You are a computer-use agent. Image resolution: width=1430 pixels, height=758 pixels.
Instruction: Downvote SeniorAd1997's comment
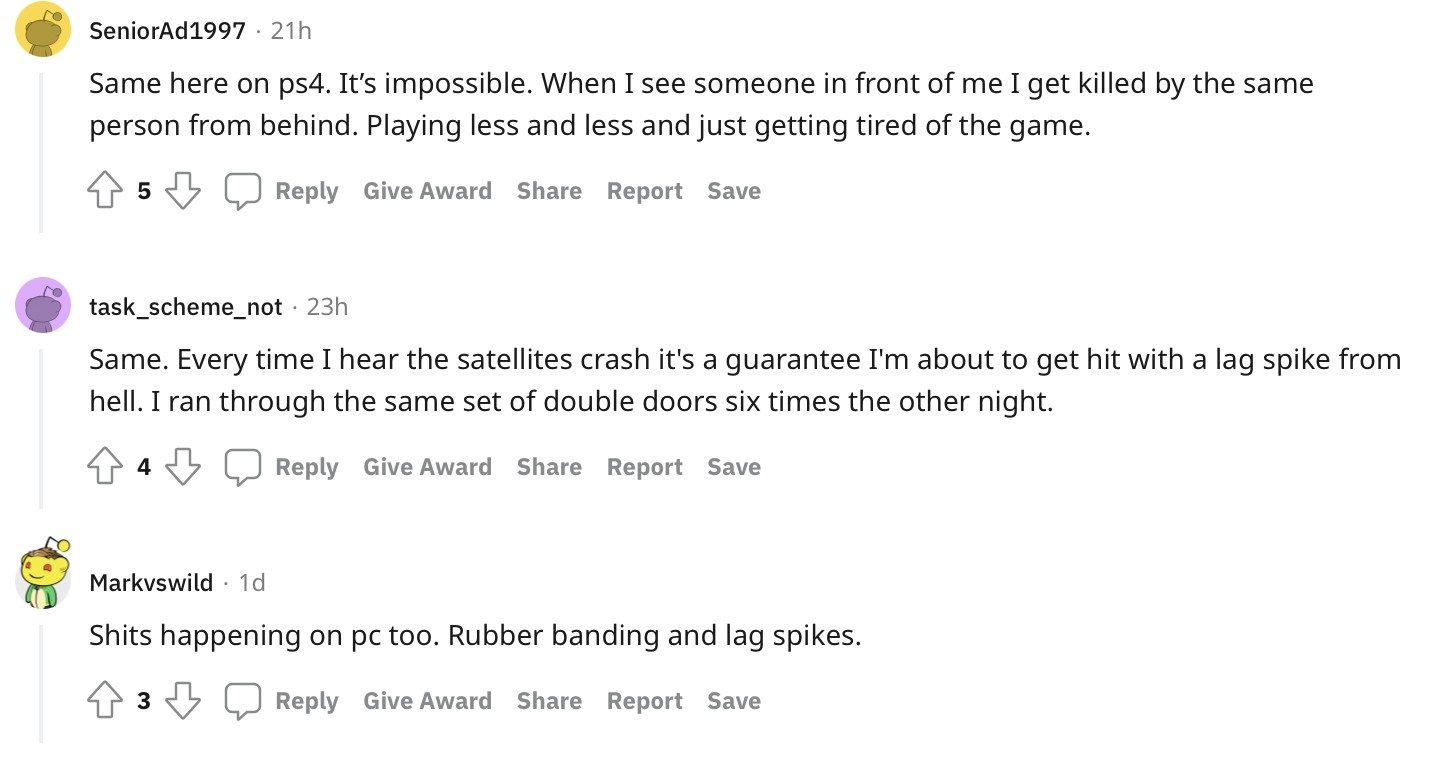click(x=182, y=191)
